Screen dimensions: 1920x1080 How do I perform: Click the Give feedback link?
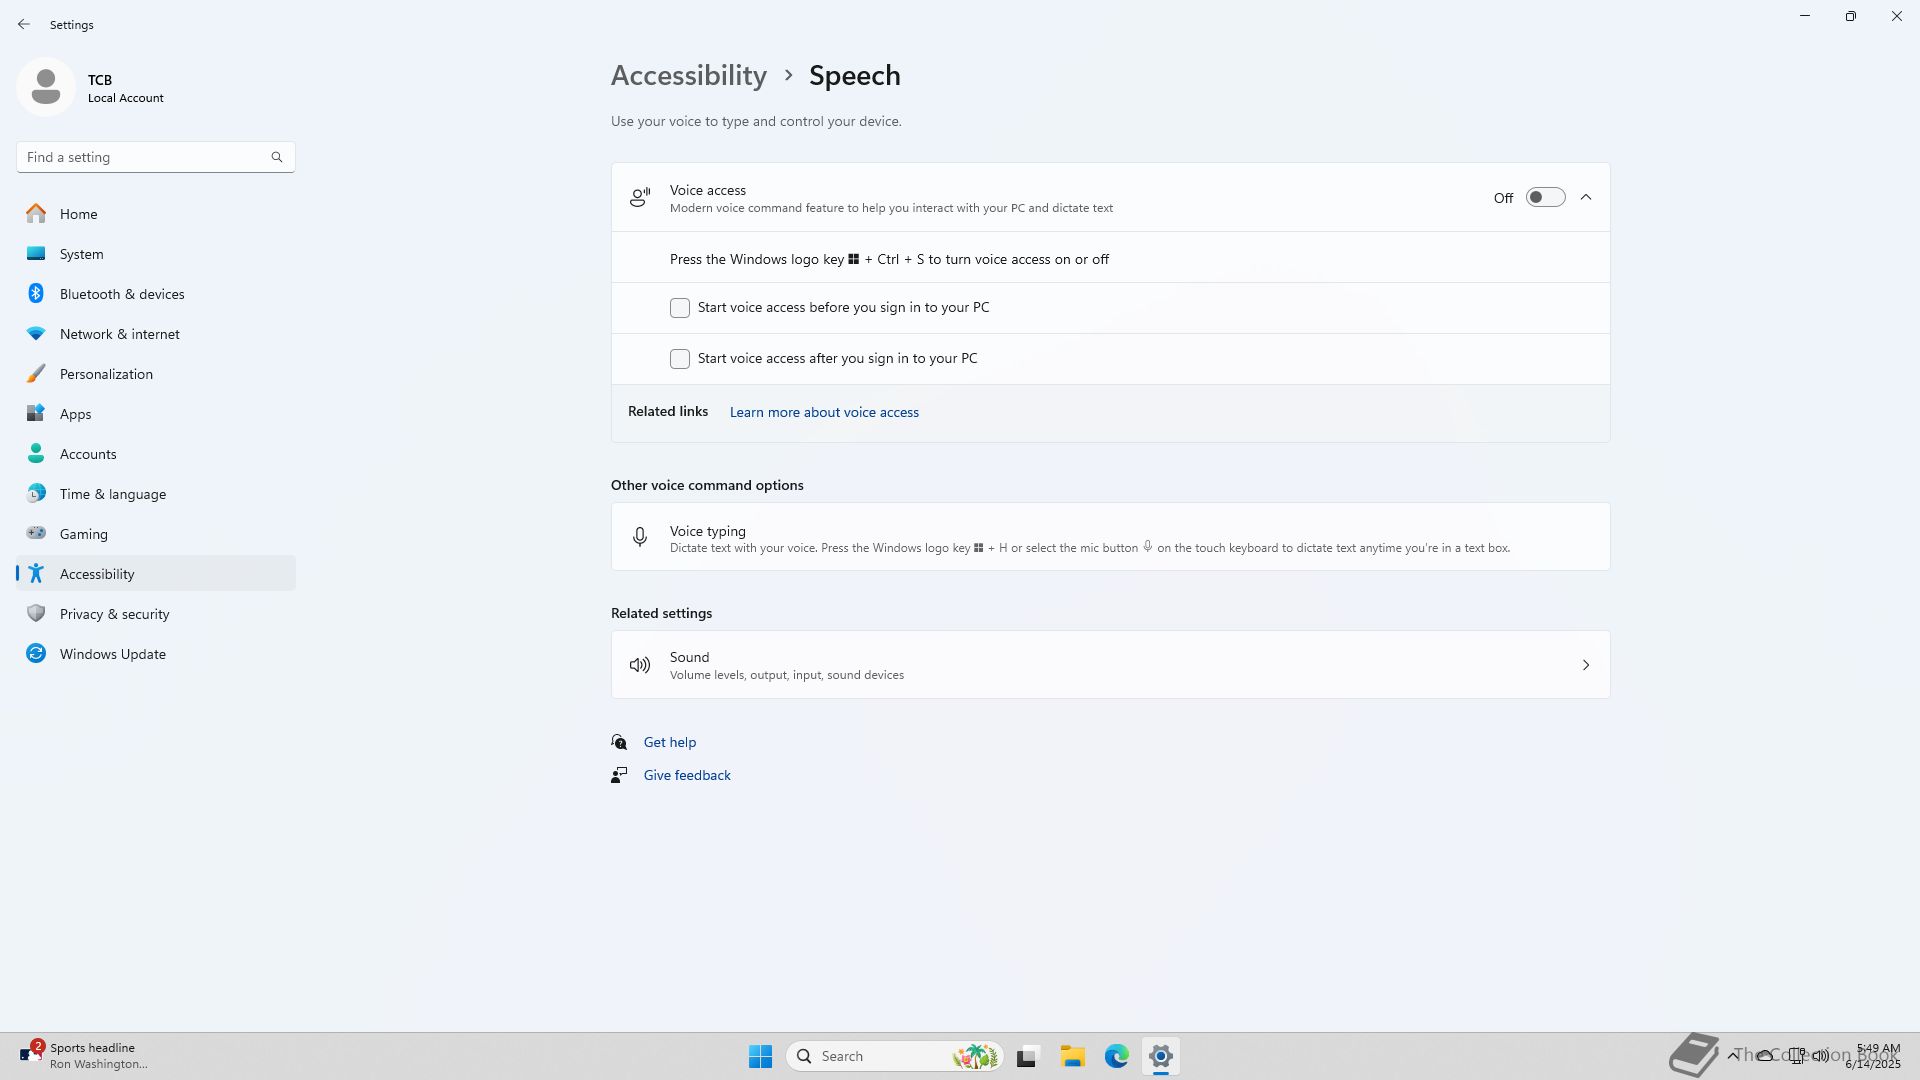click(687, 775)
